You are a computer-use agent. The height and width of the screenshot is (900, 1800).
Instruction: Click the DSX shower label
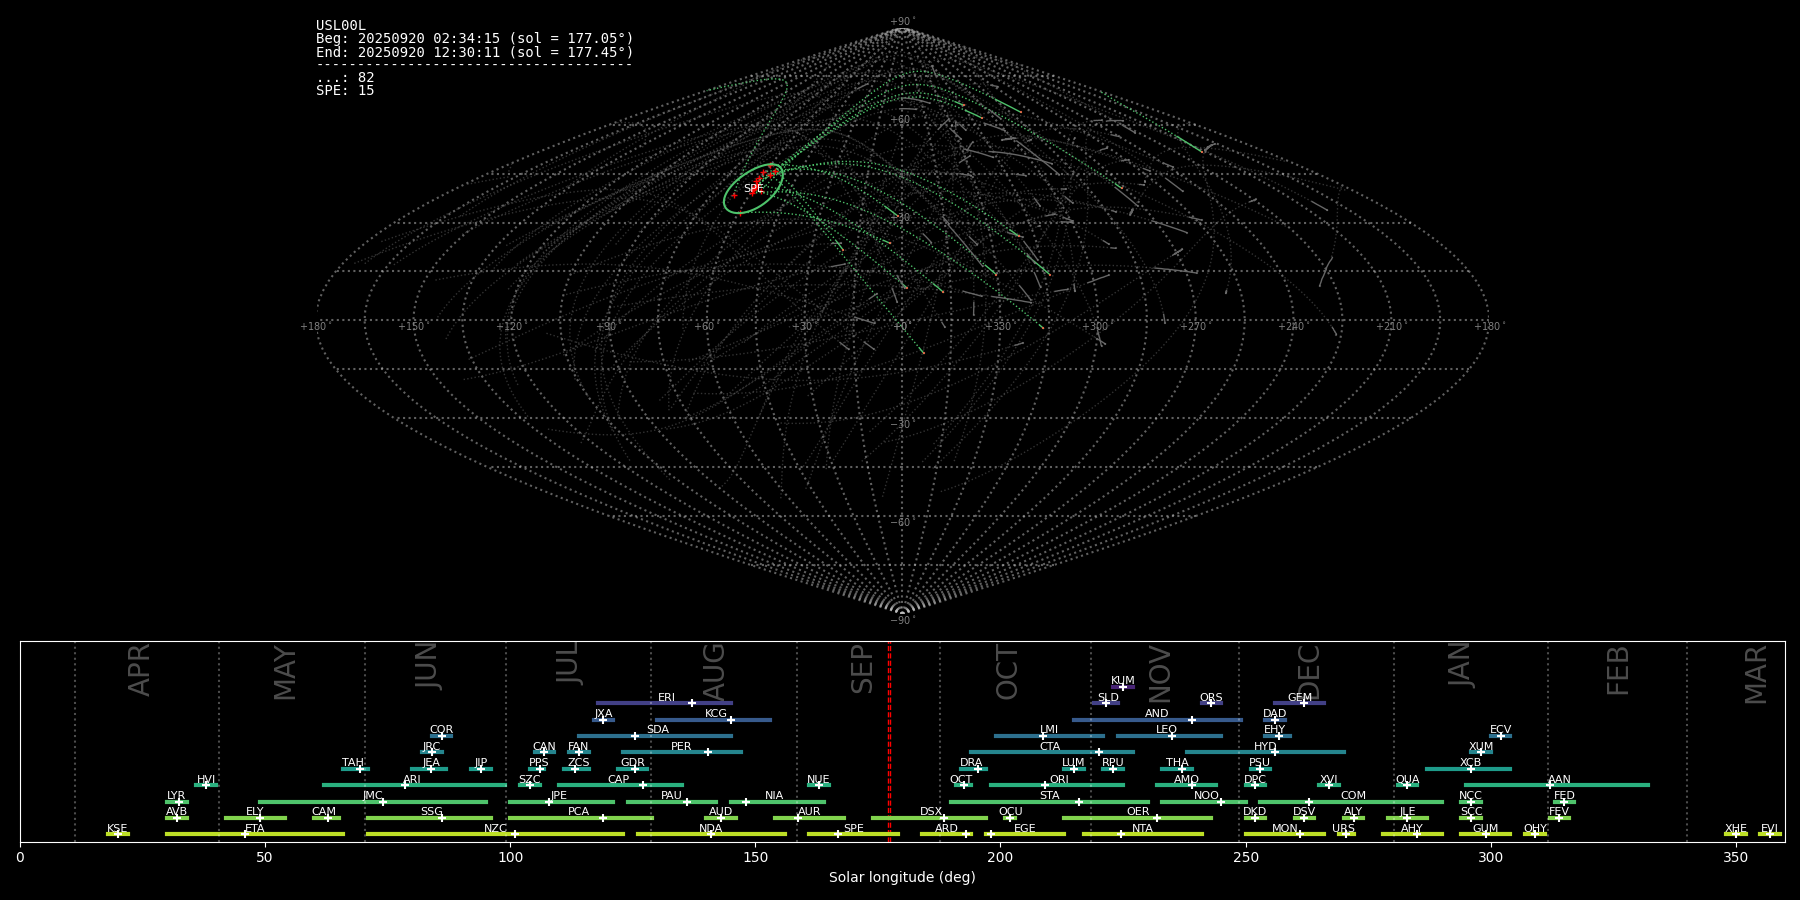[x=931, y=812]
